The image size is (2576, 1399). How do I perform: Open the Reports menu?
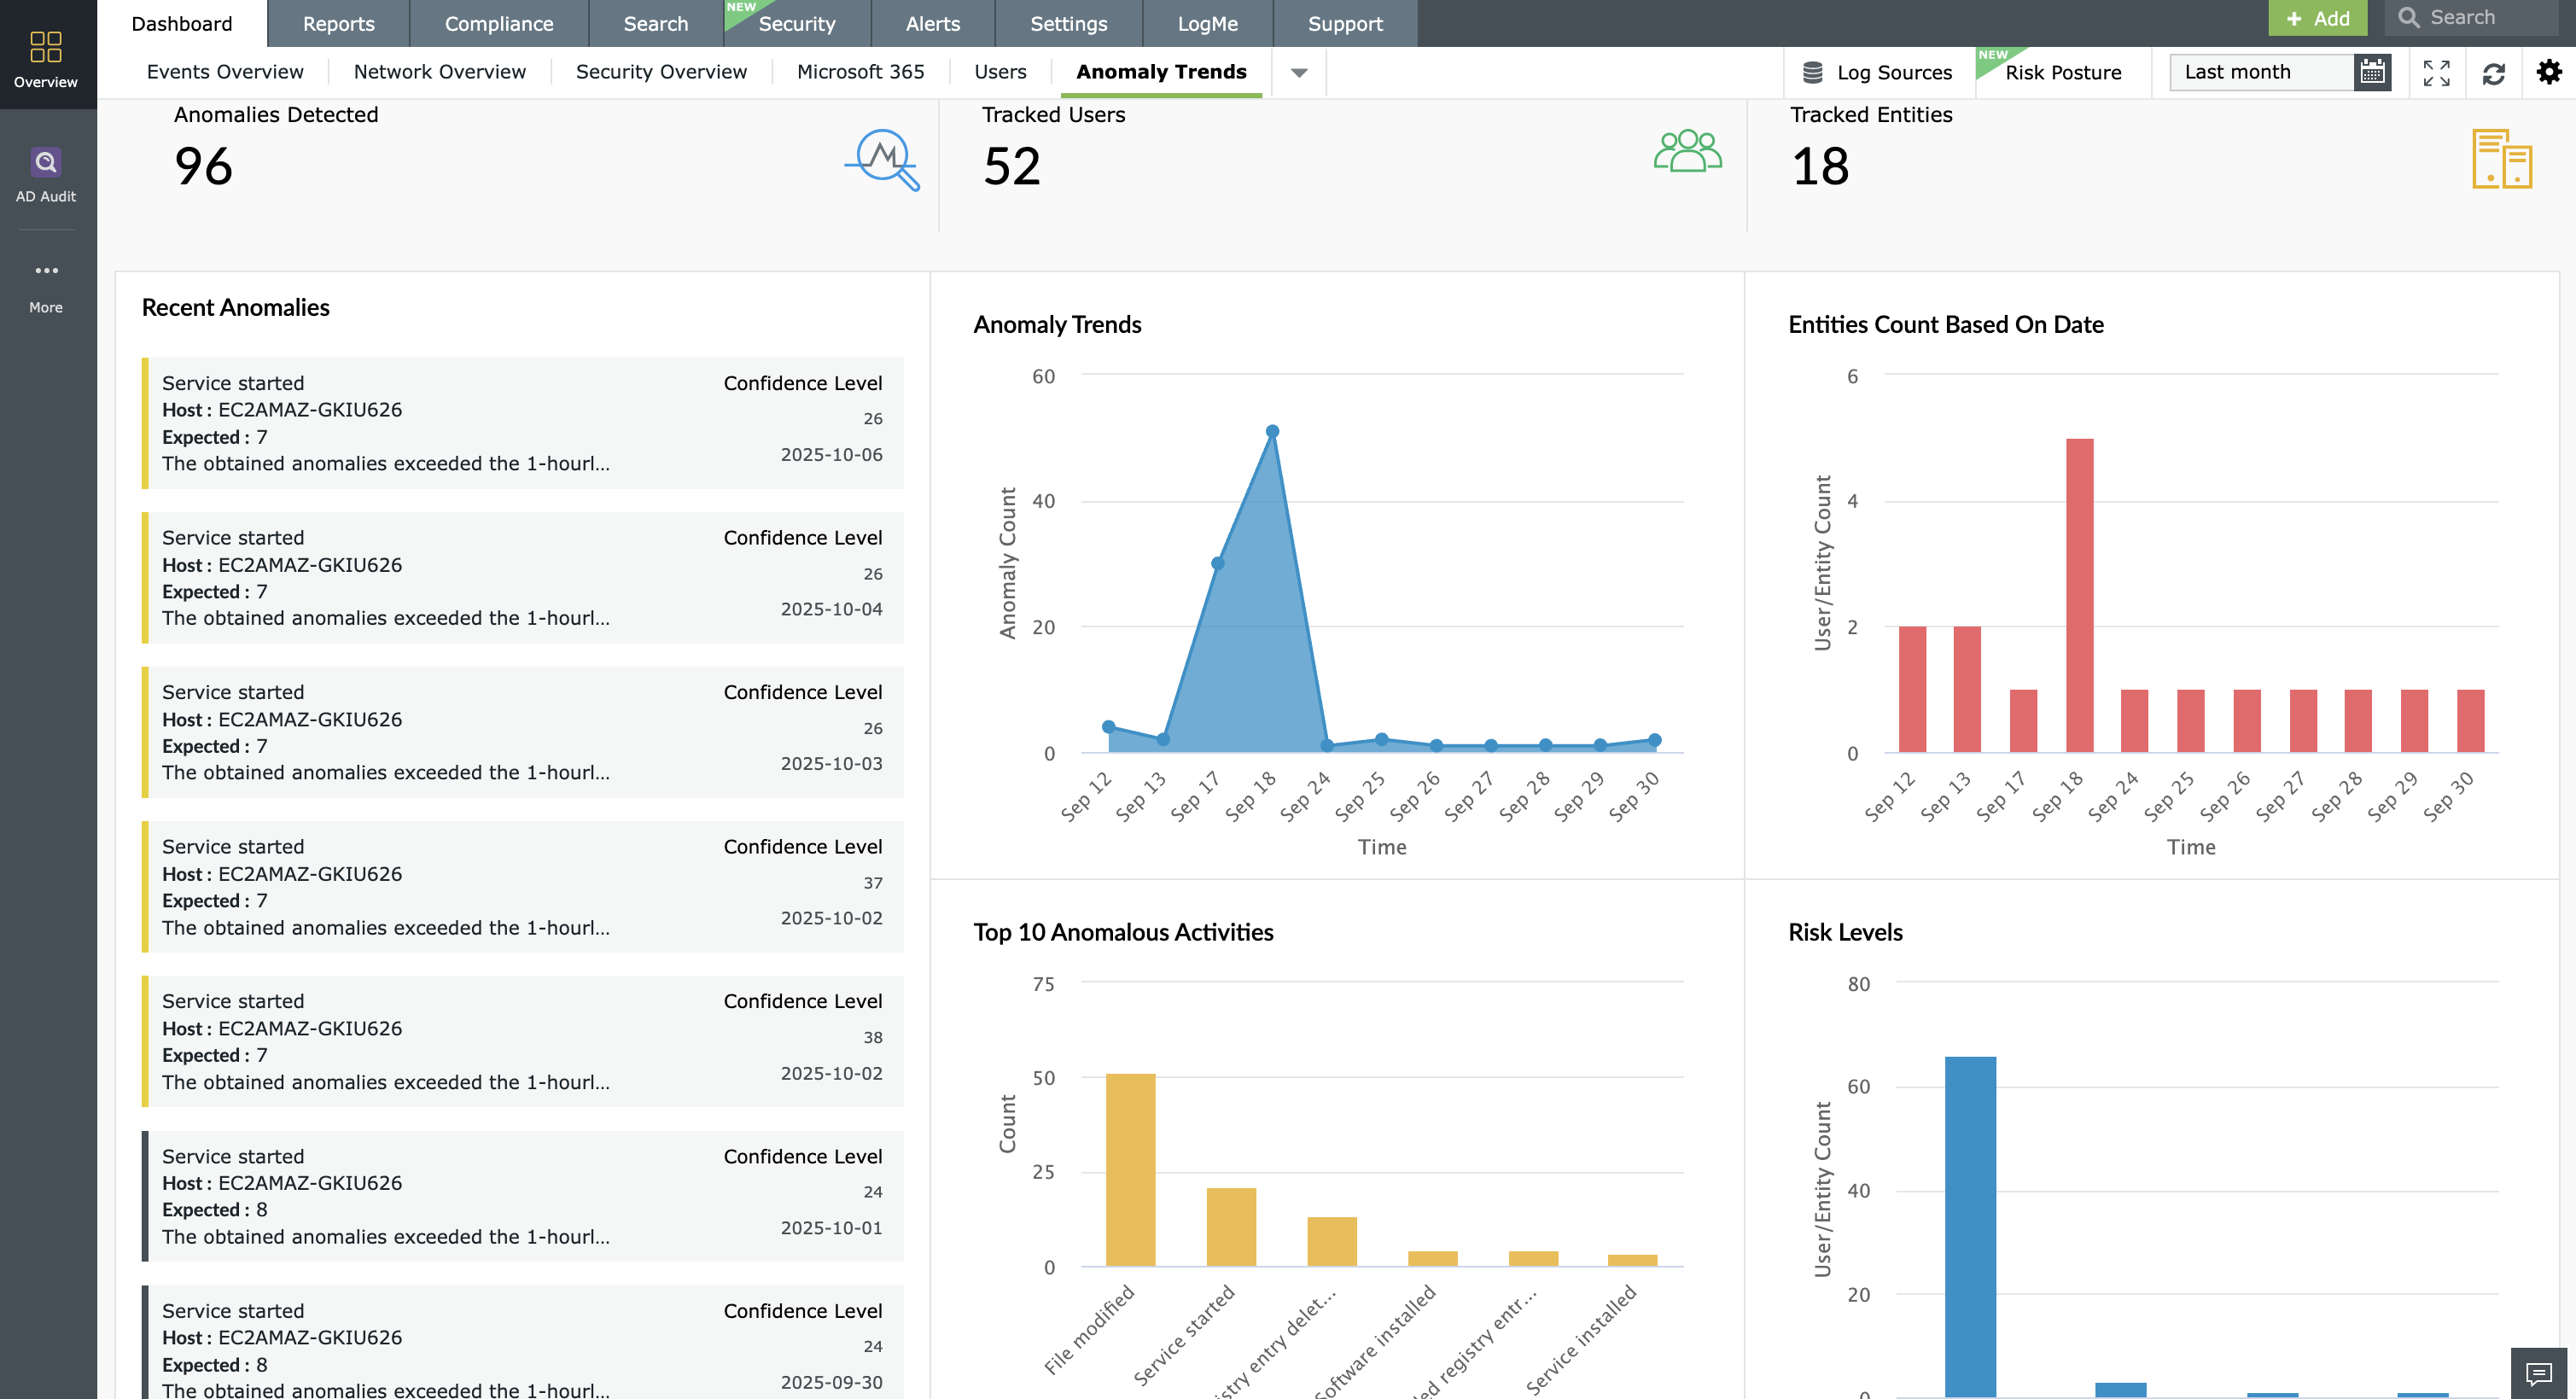(339, 23)
